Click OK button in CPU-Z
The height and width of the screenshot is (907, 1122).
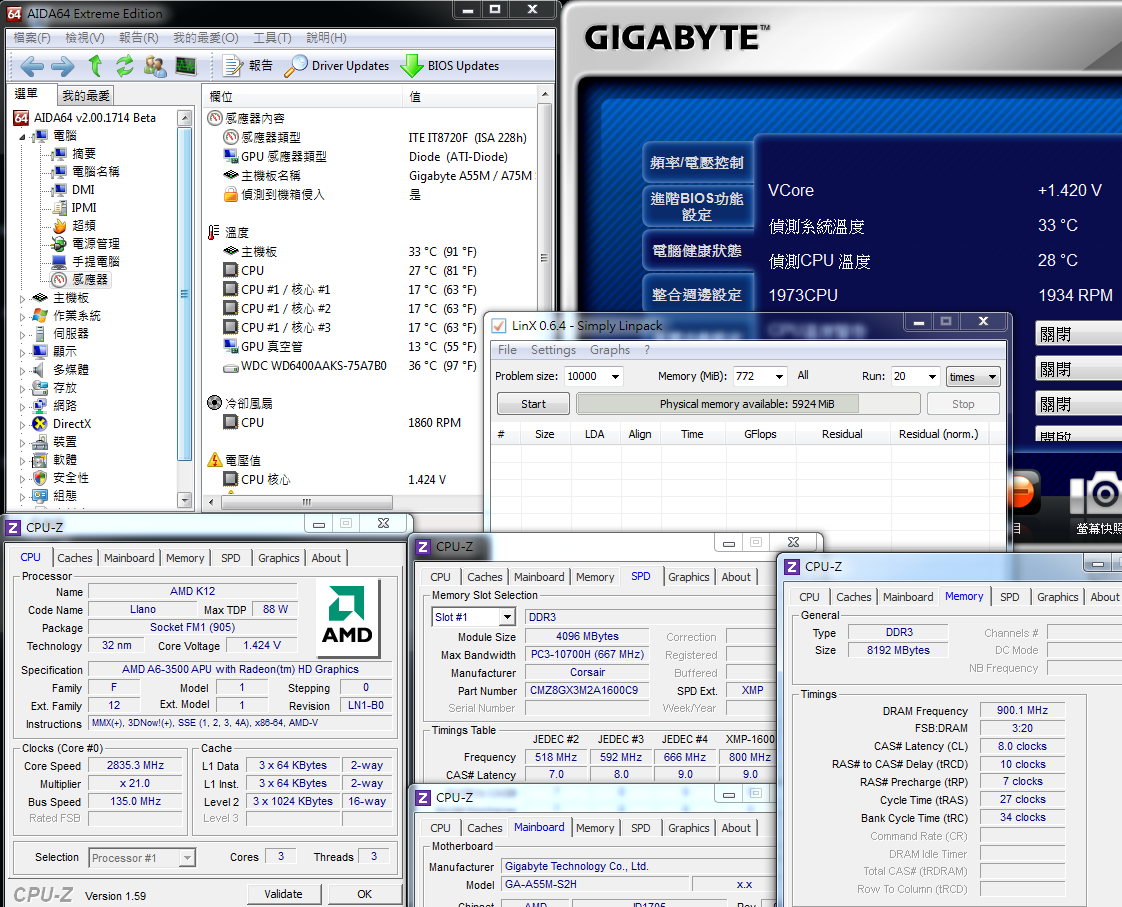coord(364,894)
